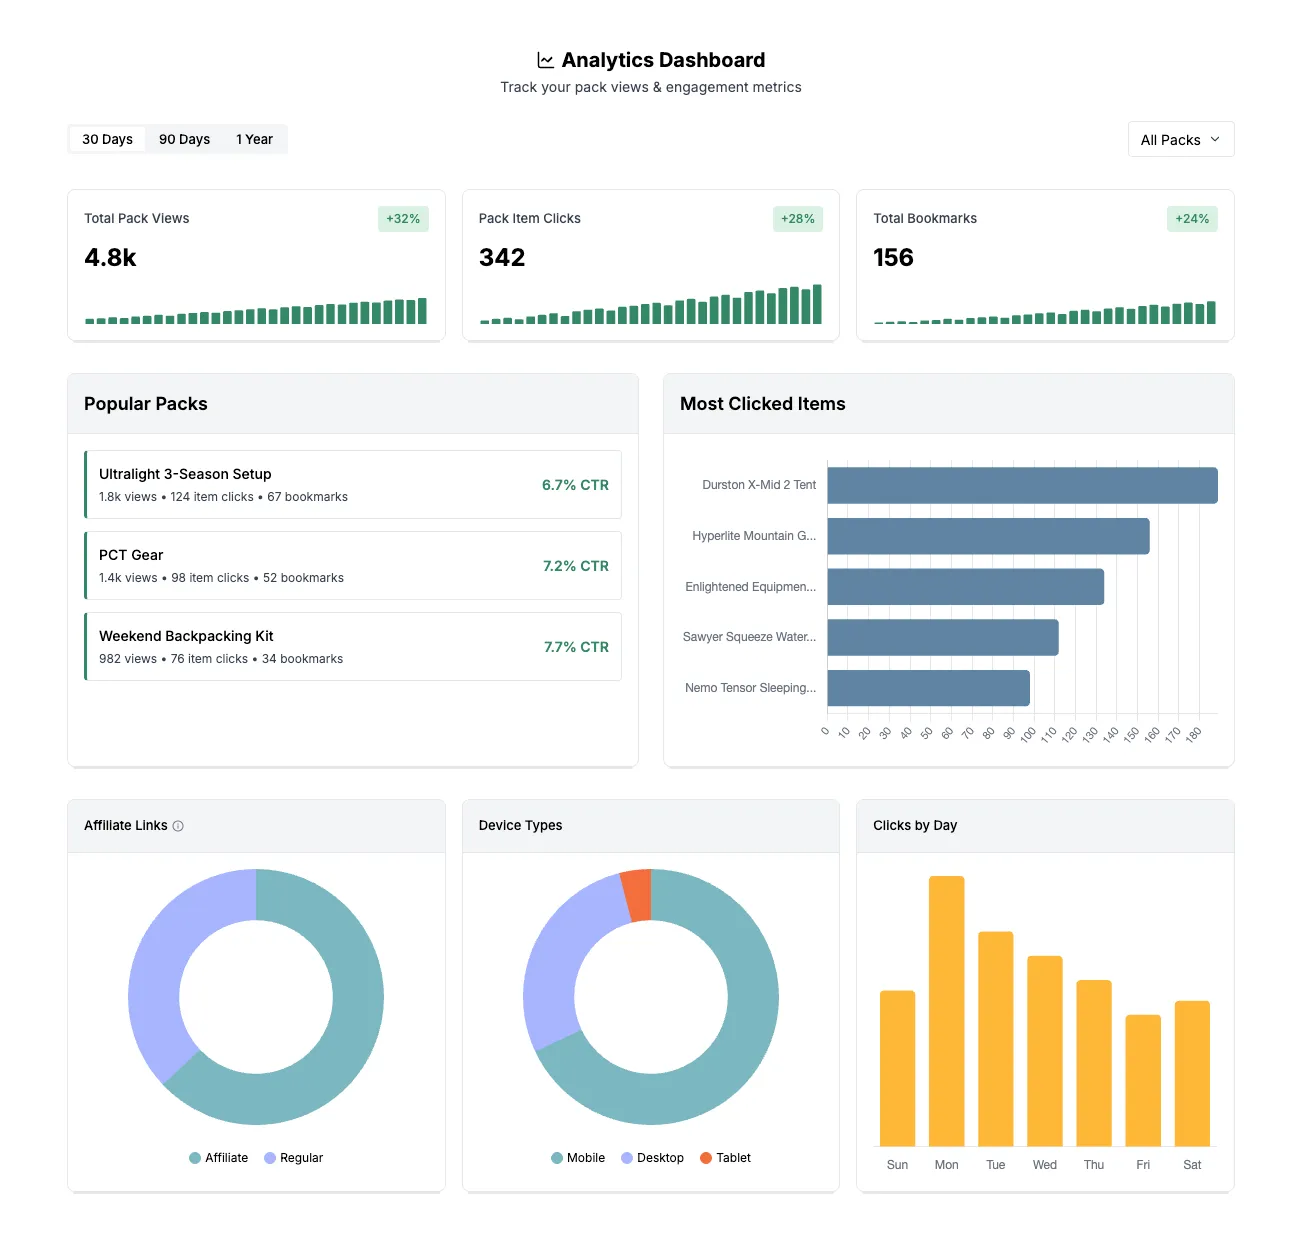Viewport: 1303px width, 1239px height.
Task: Click the chevron on the All Packs selector
Action: tap(1215, 140)
